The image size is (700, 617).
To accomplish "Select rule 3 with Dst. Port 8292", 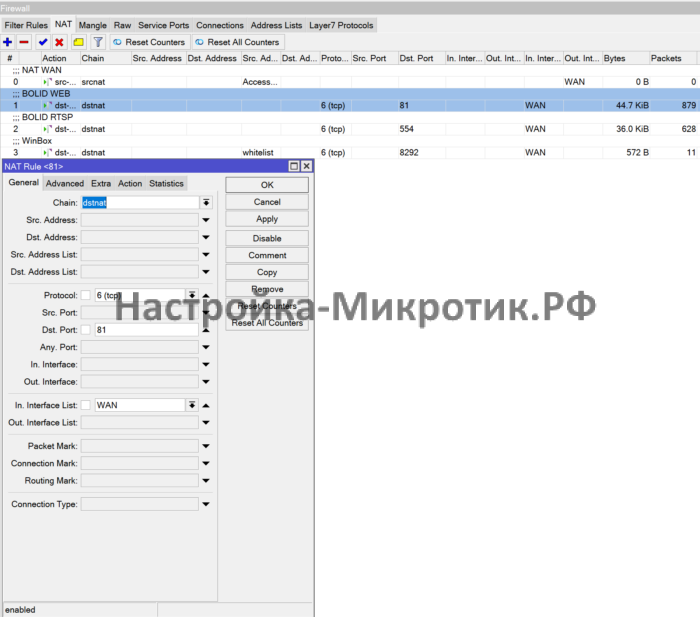I will [350, 153].
